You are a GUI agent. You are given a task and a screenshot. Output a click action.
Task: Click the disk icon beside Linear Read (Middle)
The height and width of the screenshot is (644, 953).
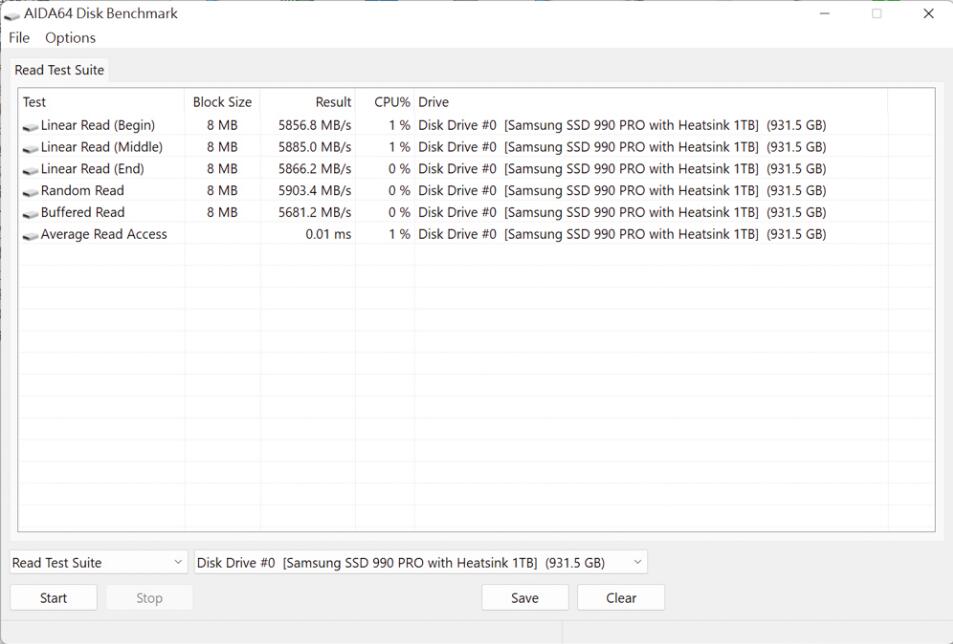tap(30, 148)
